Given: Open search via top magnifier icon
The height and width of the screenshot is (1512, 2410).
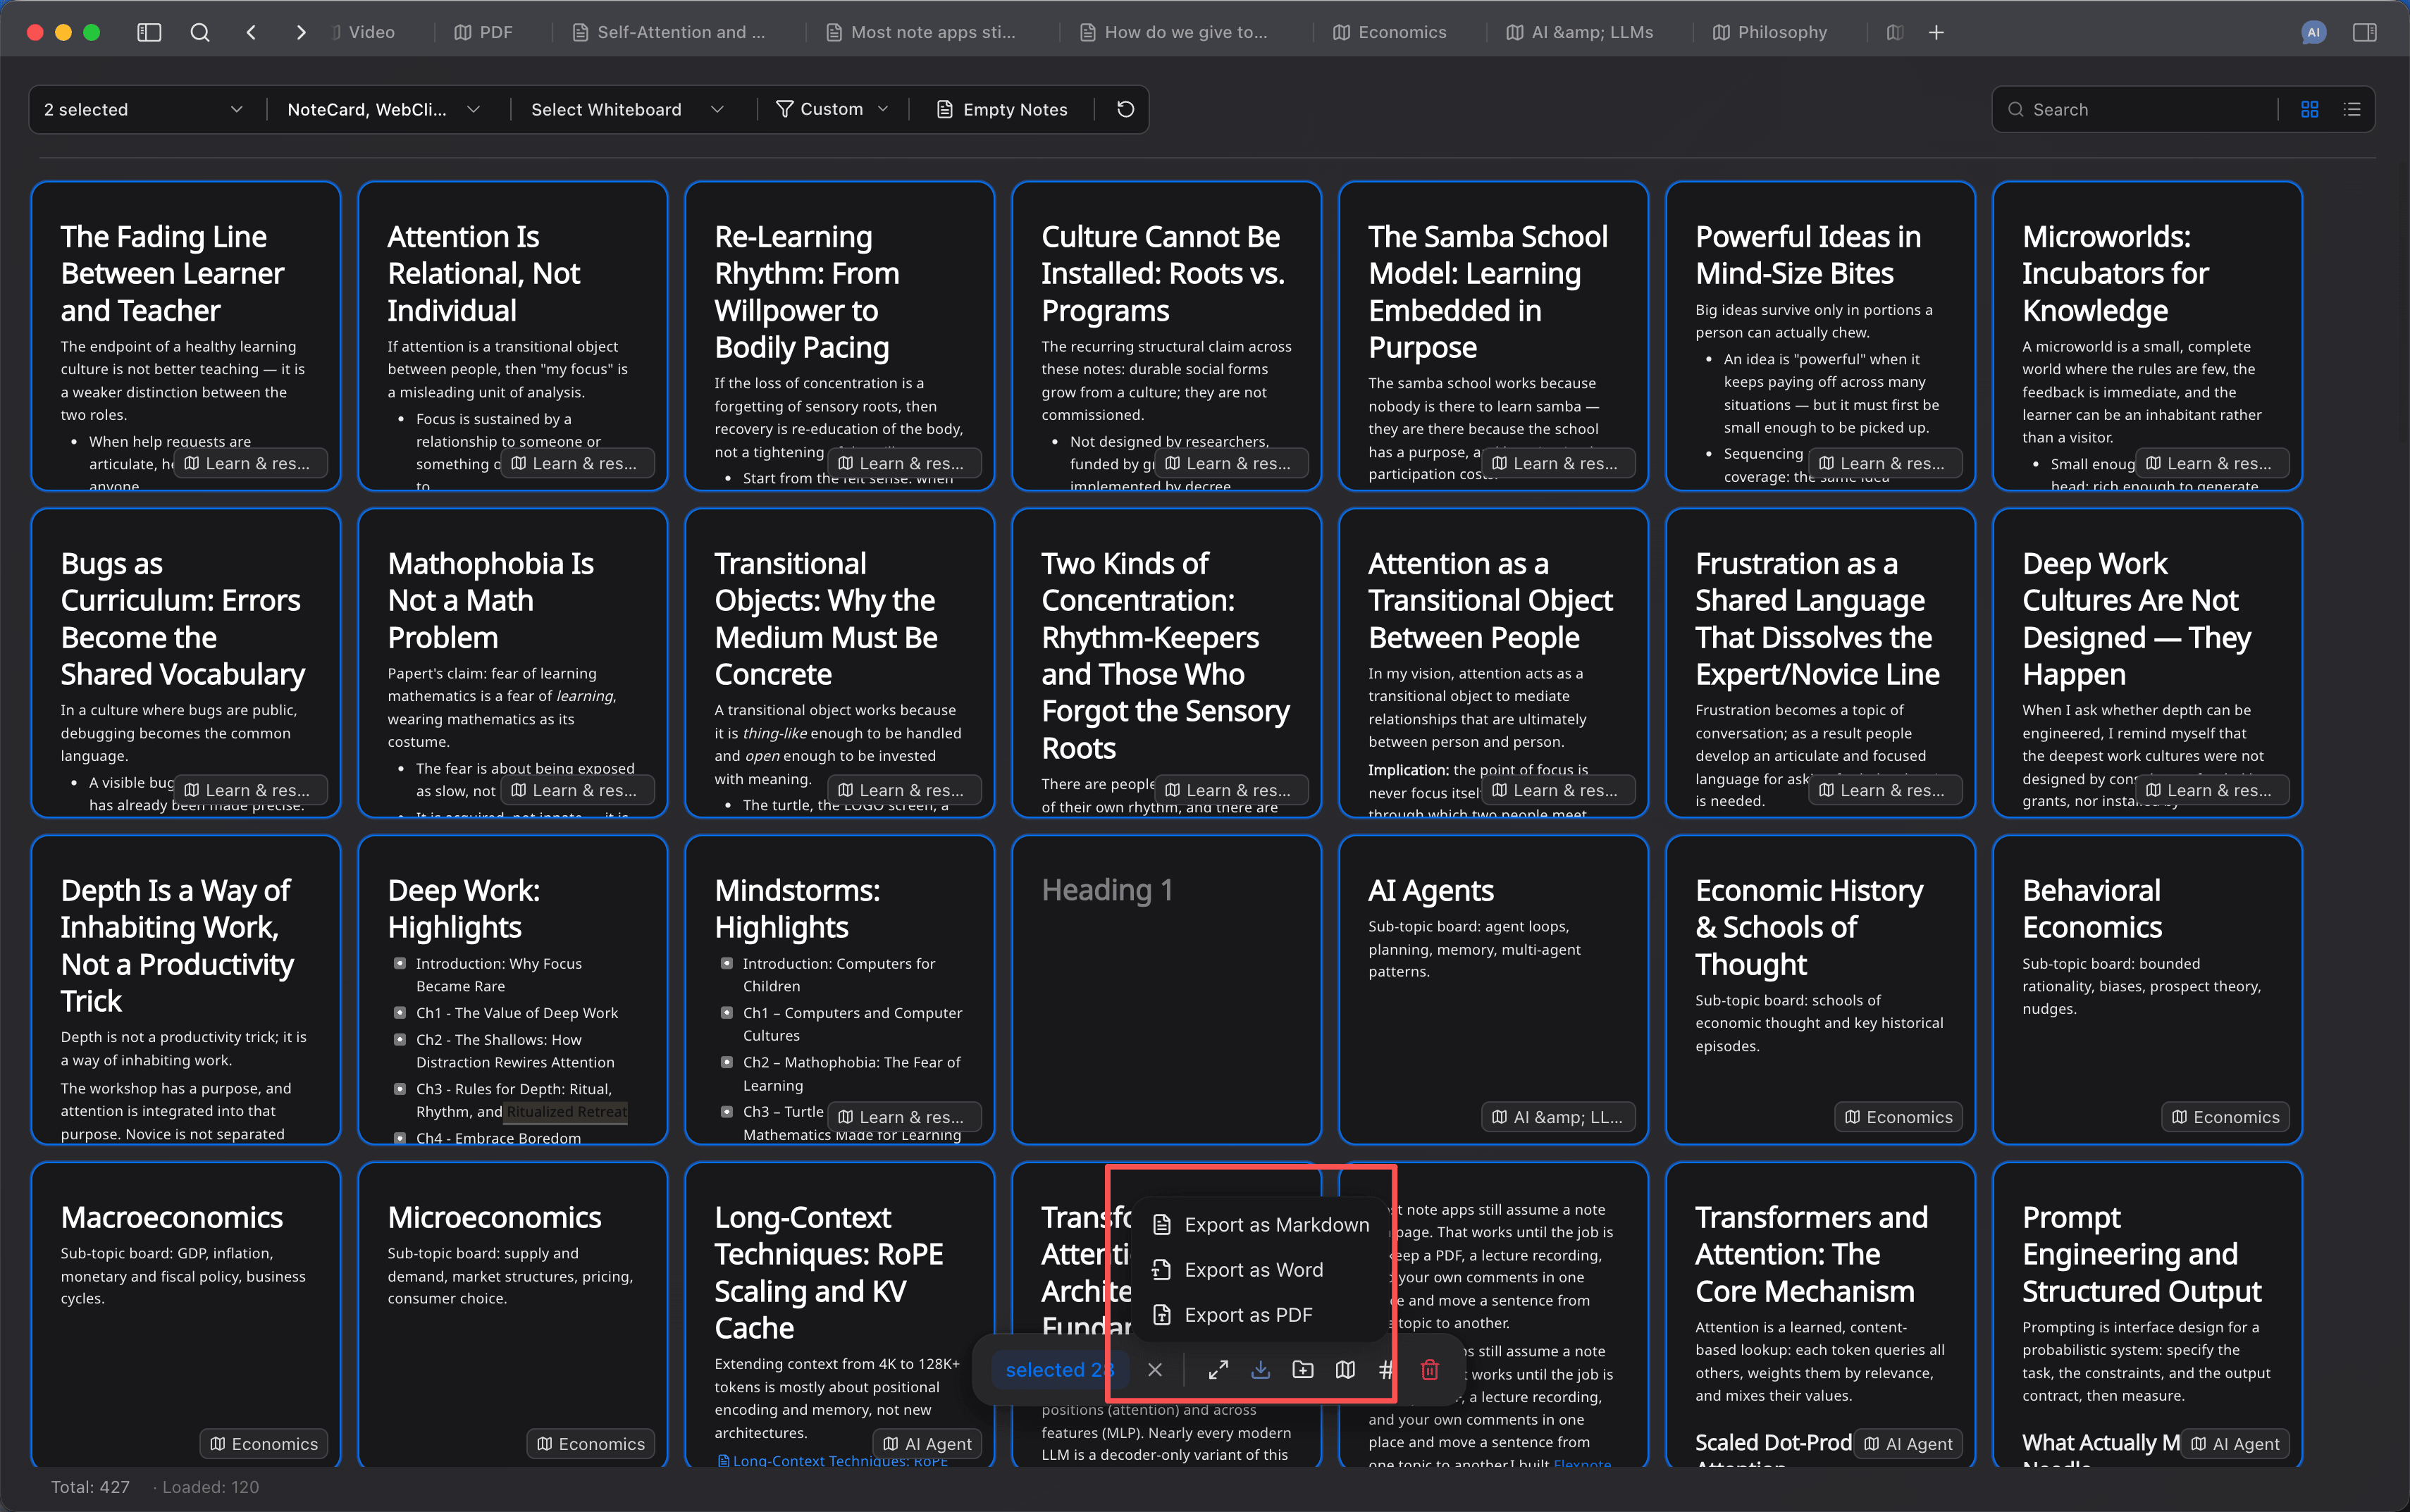Looking at the screenshot, I should click(200, 32).
